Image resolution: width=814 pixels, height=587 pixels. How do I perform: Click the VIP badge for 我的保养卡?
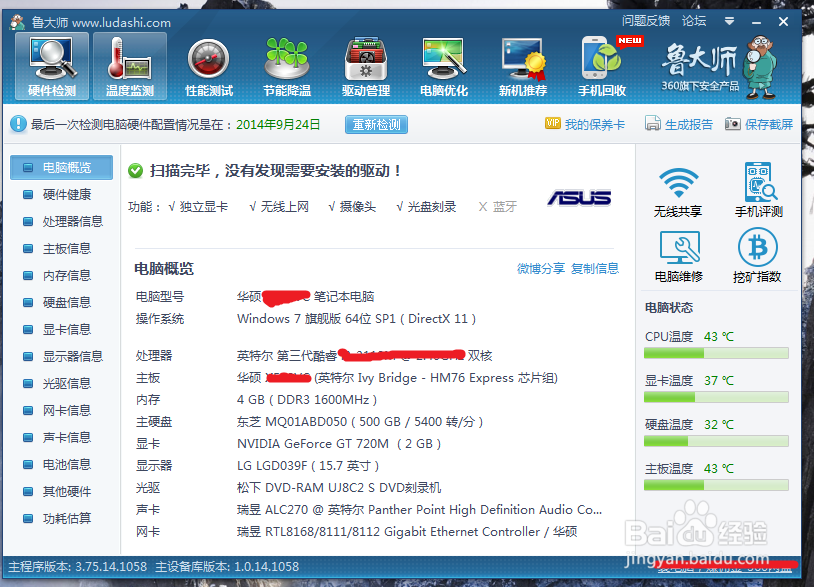(553, 123)
